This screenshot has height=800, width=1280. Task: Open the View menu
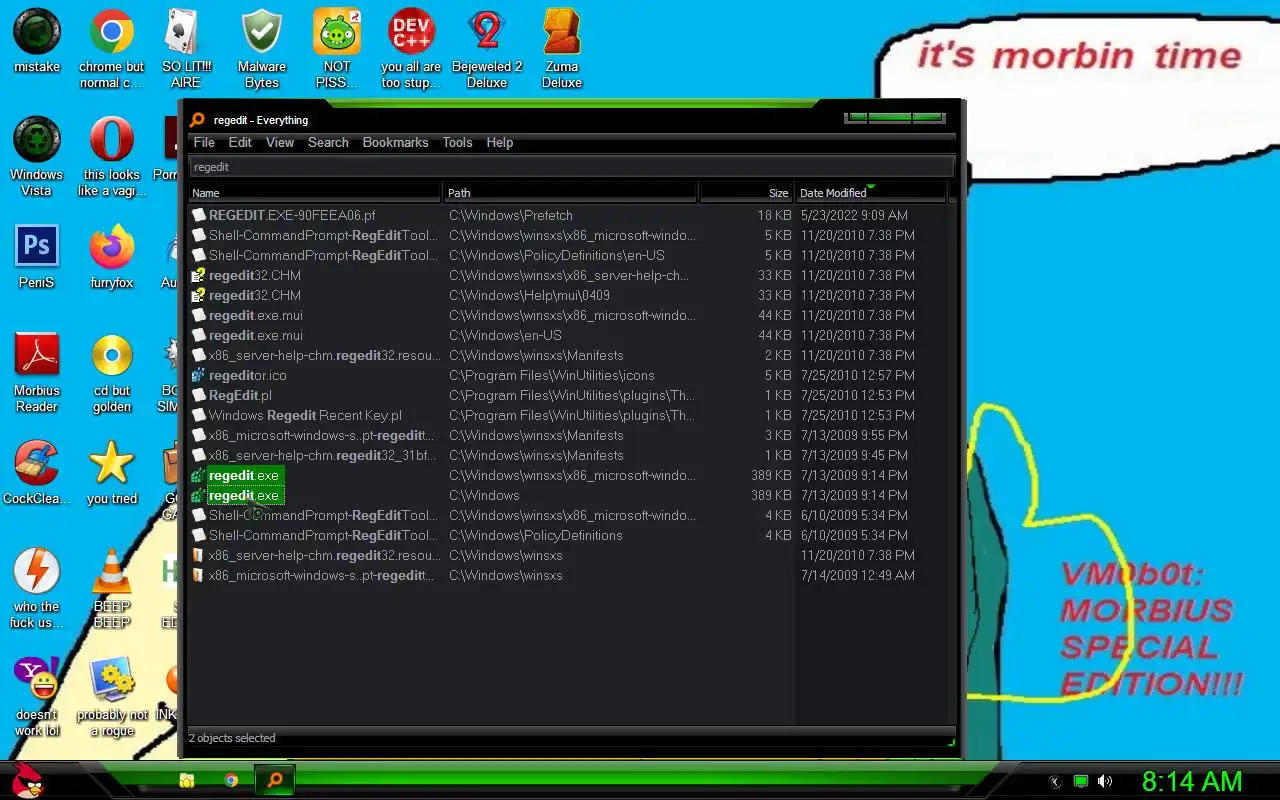280,142
